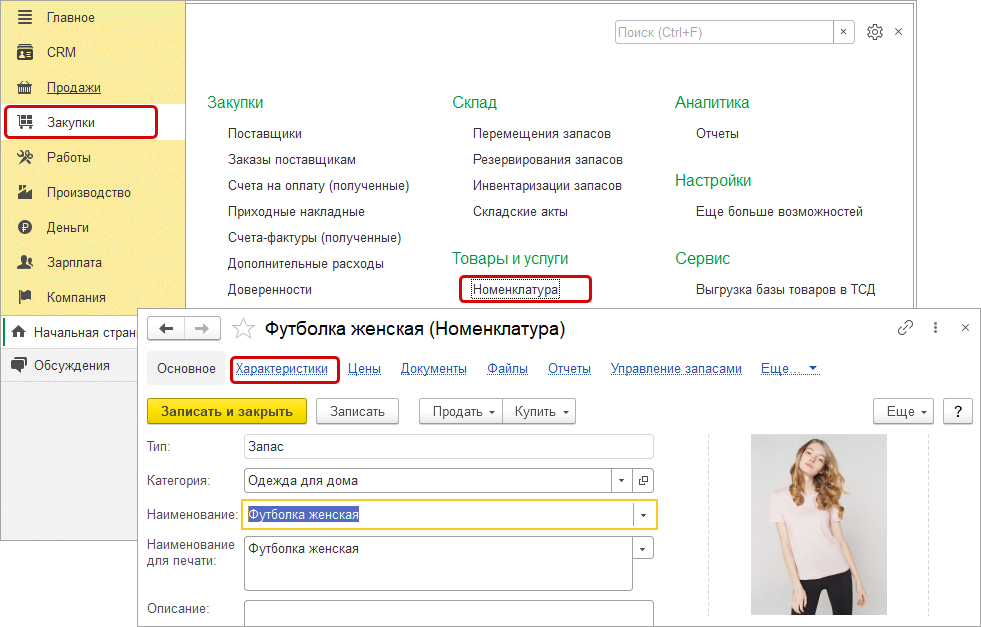Click the Тип field showing Запас
981x627 pixels.
[x=449, y=447]
